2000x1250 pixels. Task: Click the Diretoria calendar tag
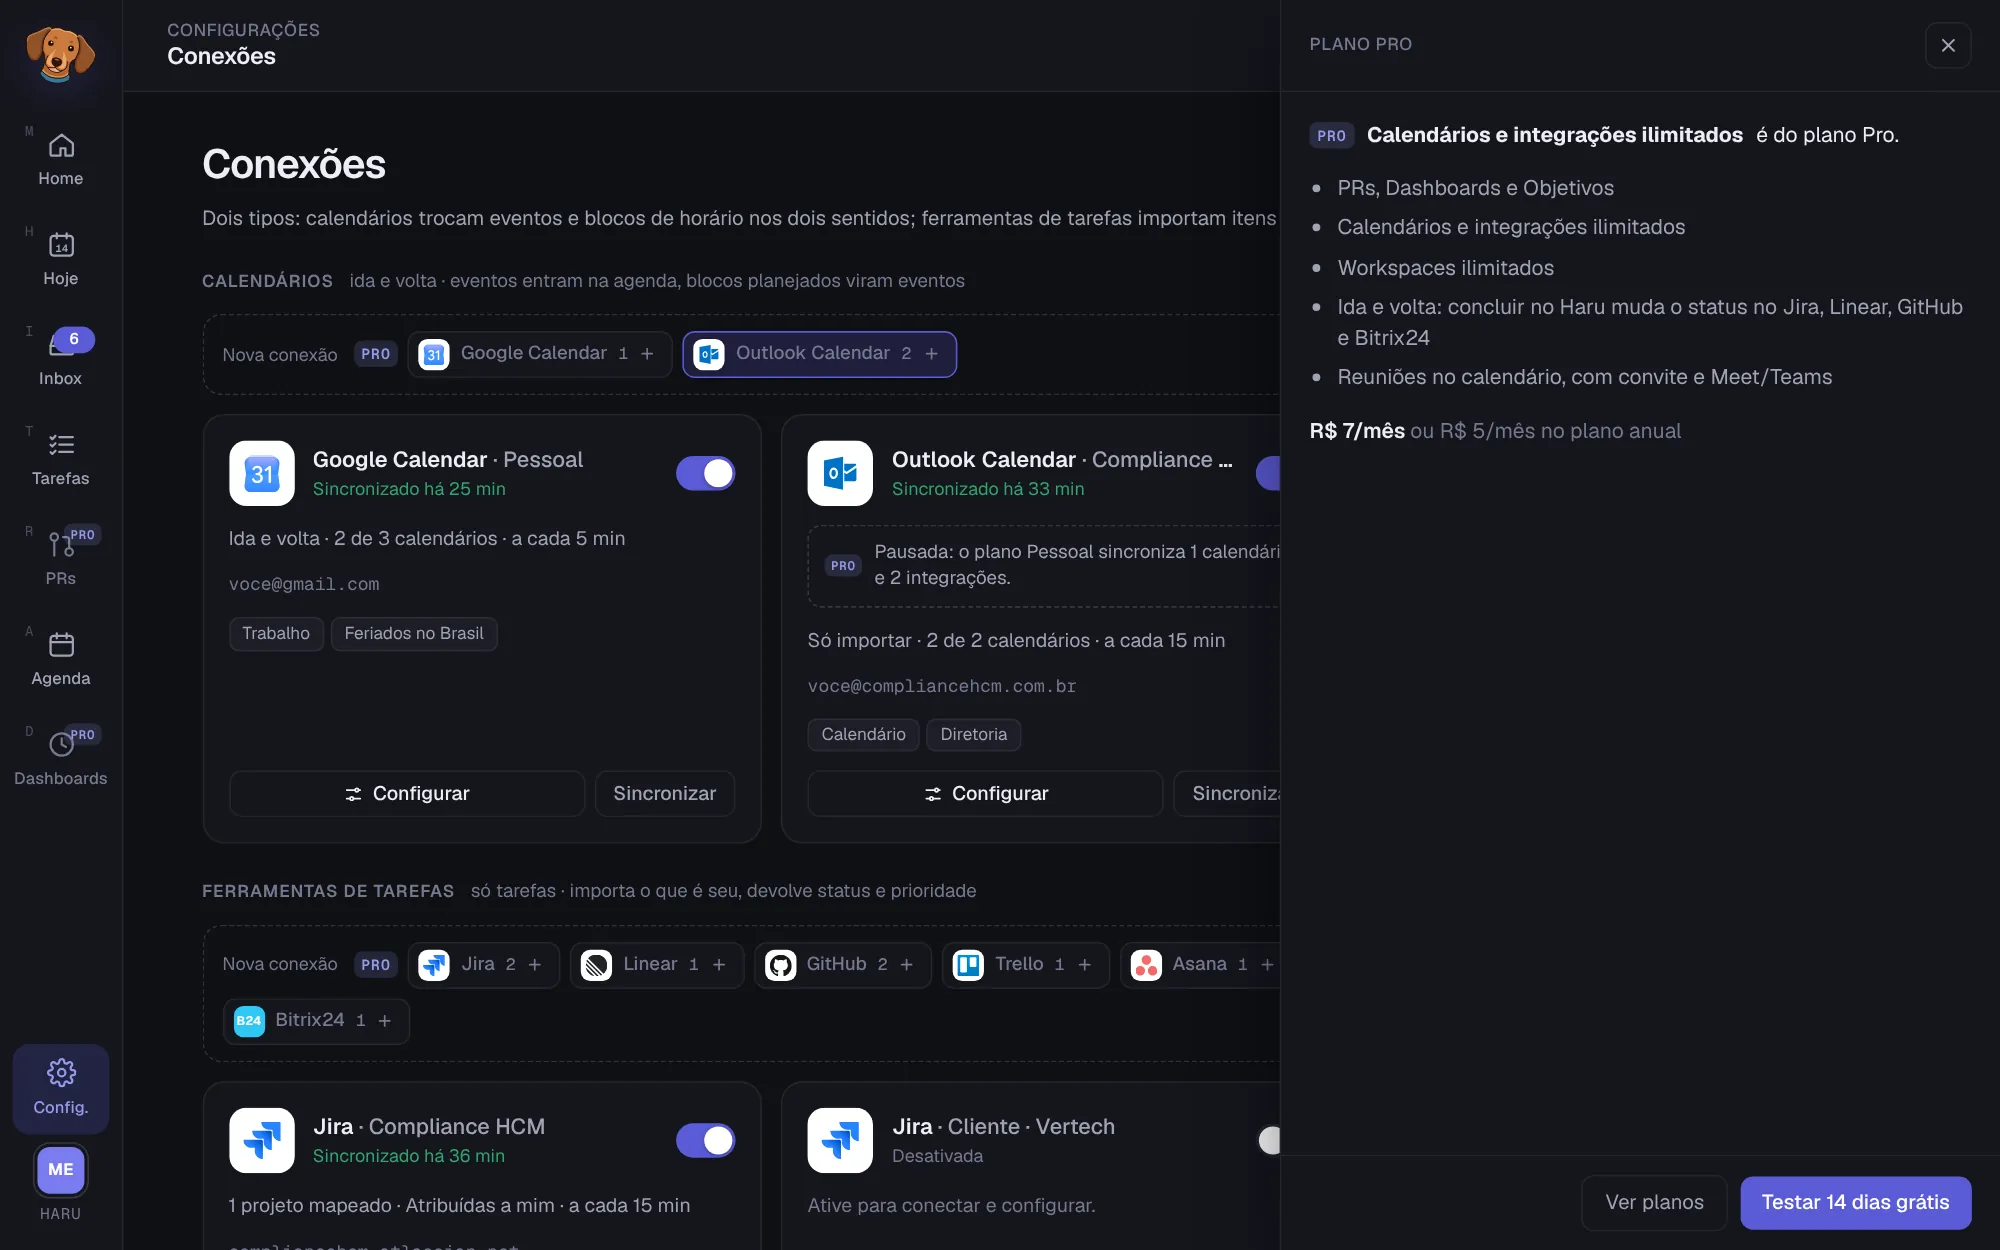973,734
